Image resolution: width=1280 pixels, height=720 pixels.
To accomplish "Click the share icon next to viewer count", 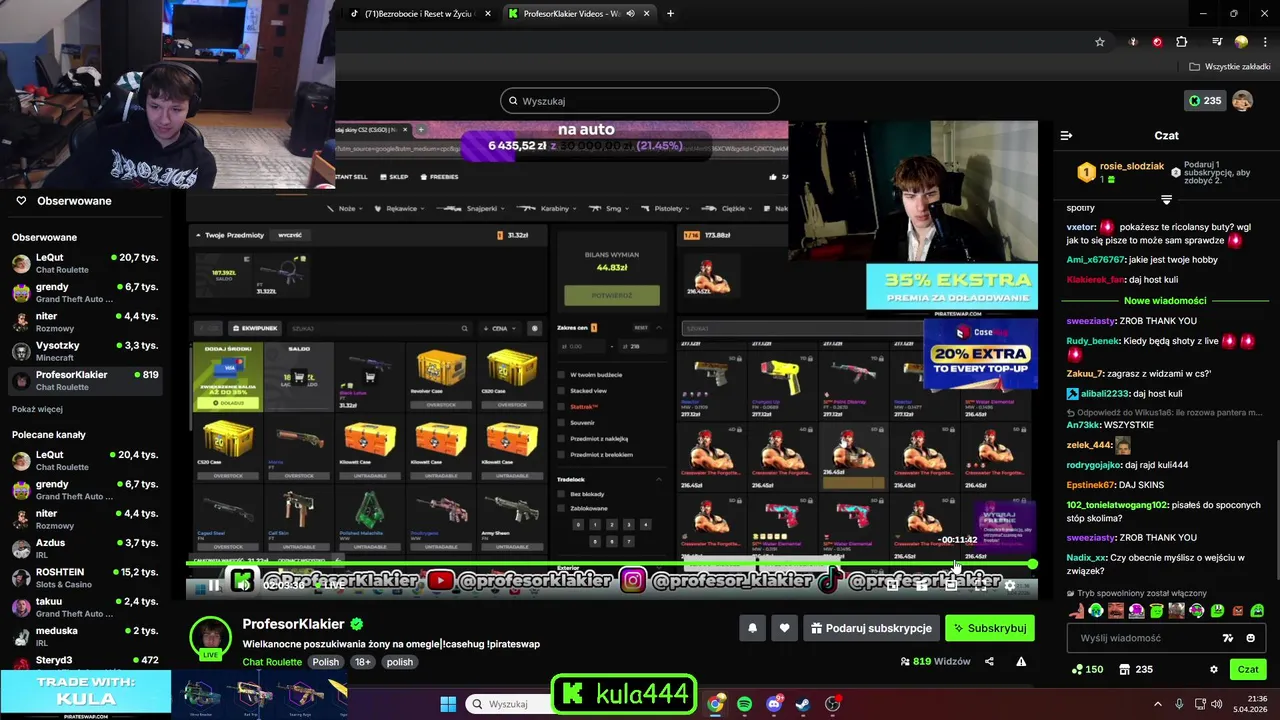I will pyautogui.click(x=989, y=661).
